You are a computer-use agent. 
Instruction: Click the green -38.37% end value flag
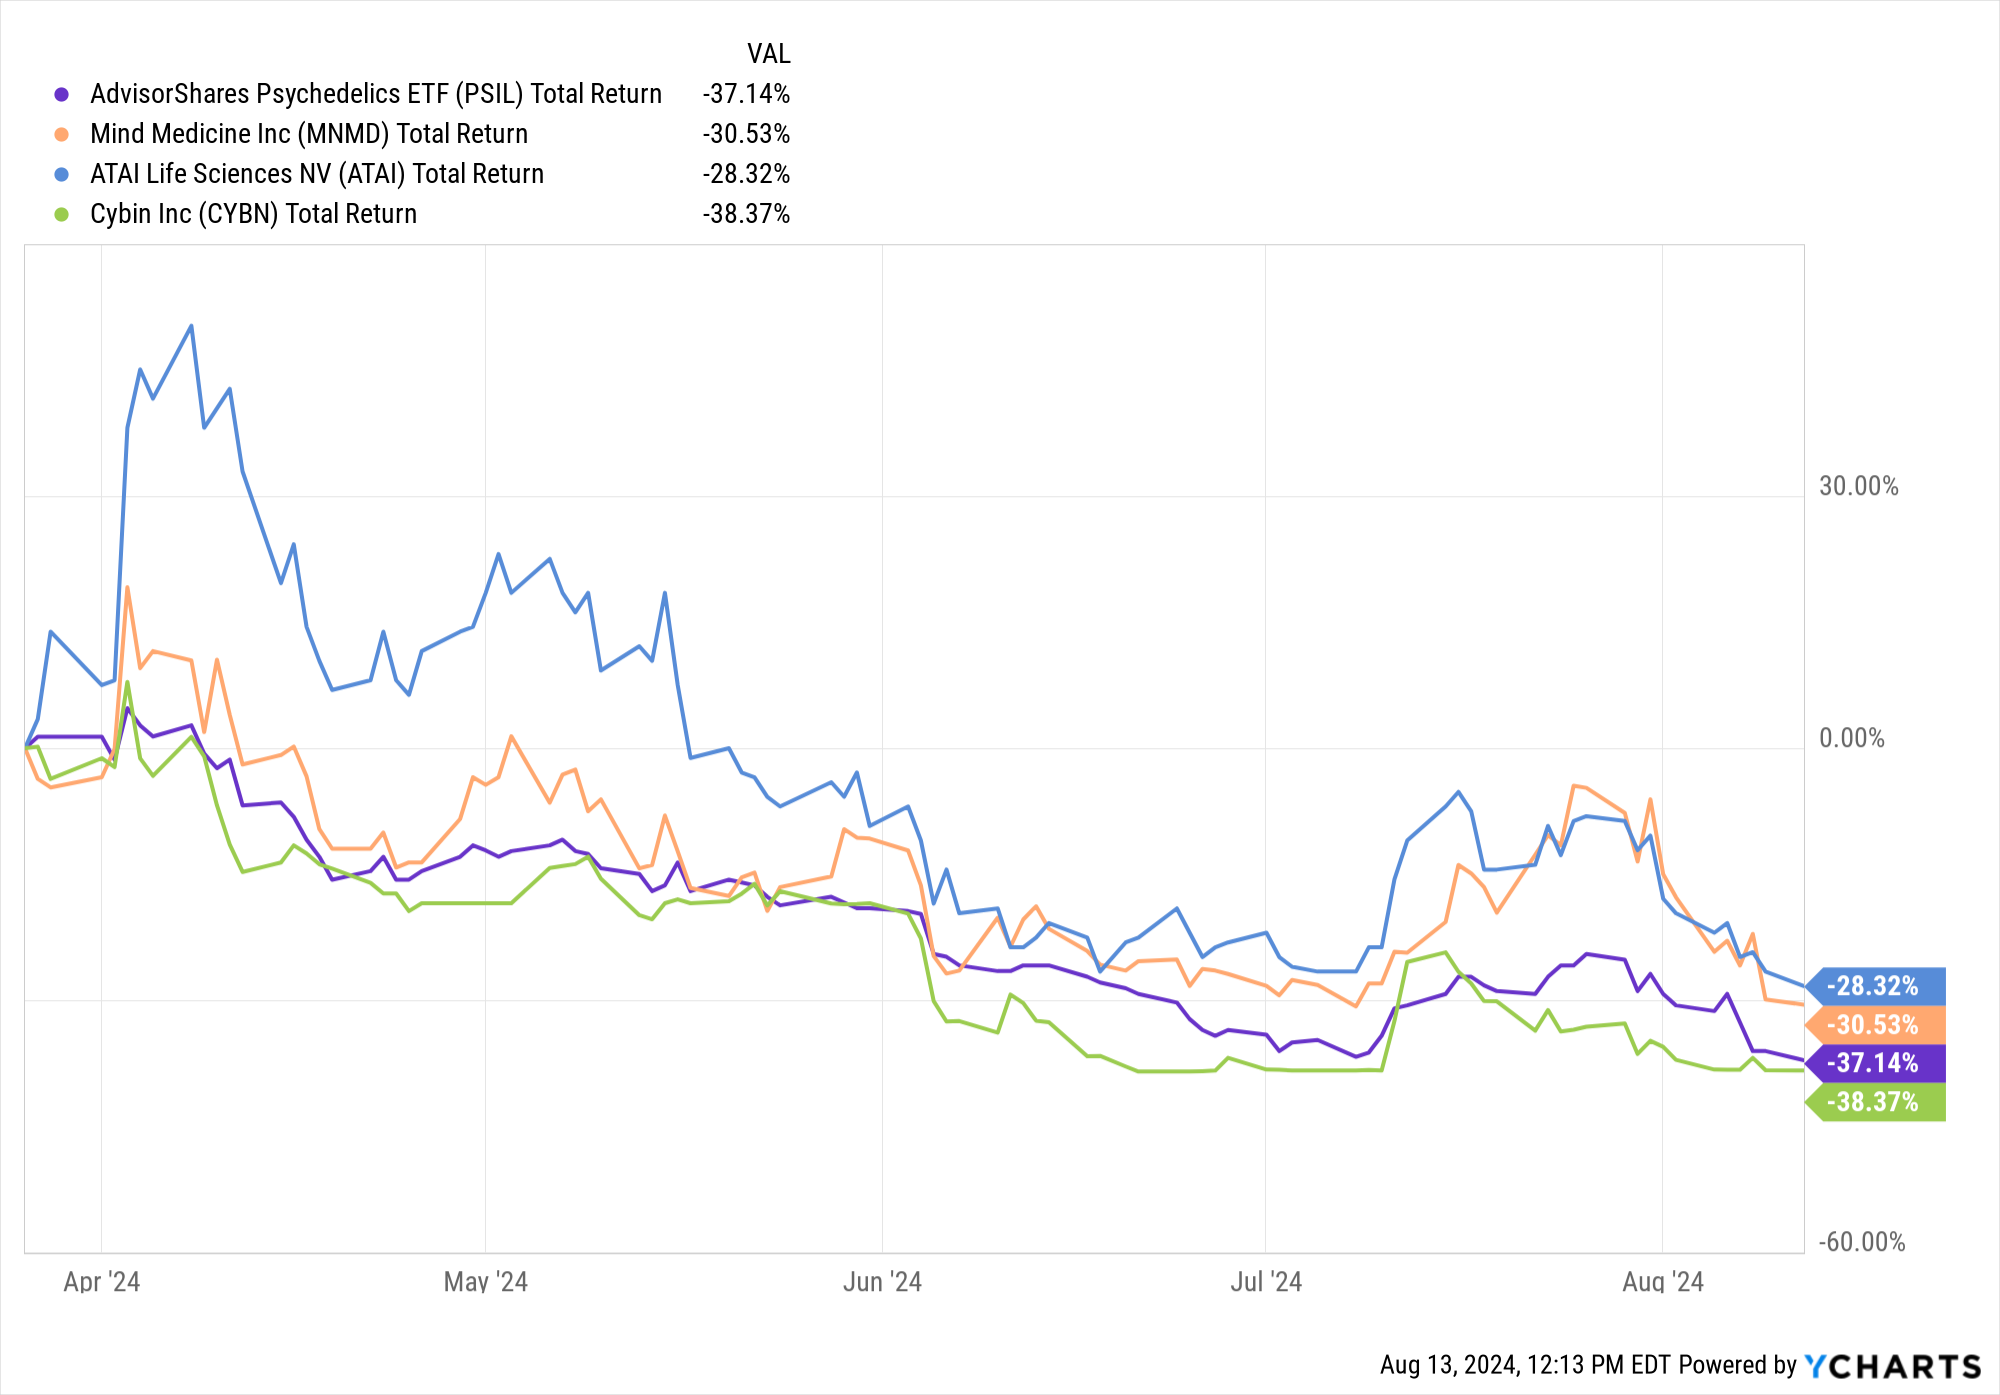[x=1877, y=1102]
